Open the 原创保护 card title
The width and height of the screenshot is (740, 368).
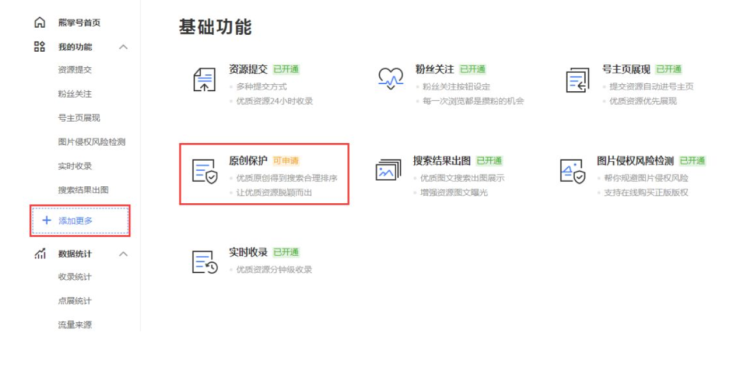pyautogui.click(x=248, y=161)
